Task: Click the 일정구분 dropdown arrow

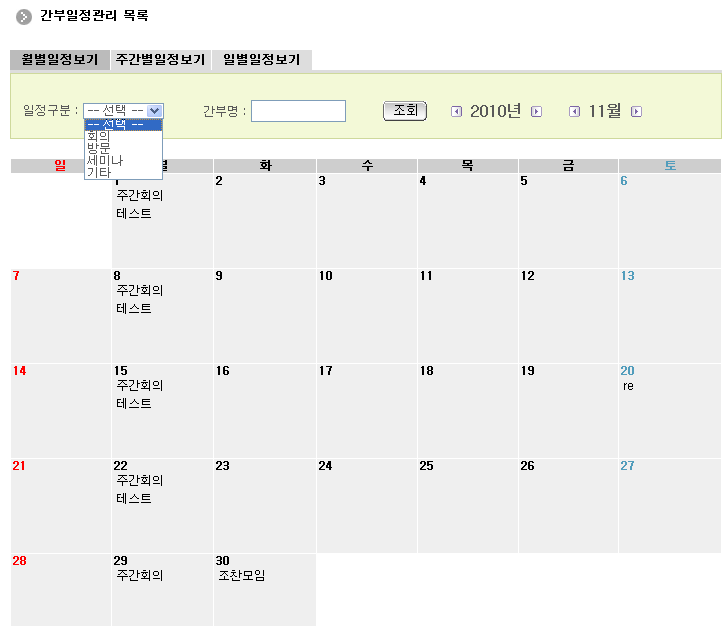Action: tap(155, 111)
